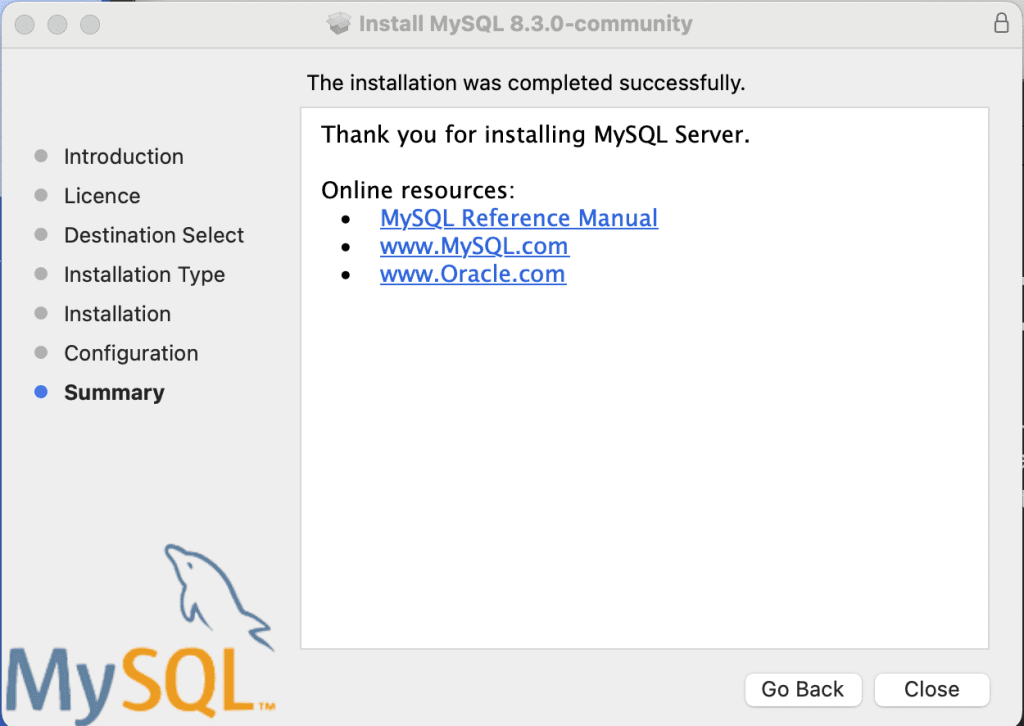Click the Configuration step bullet

[40, 353]
